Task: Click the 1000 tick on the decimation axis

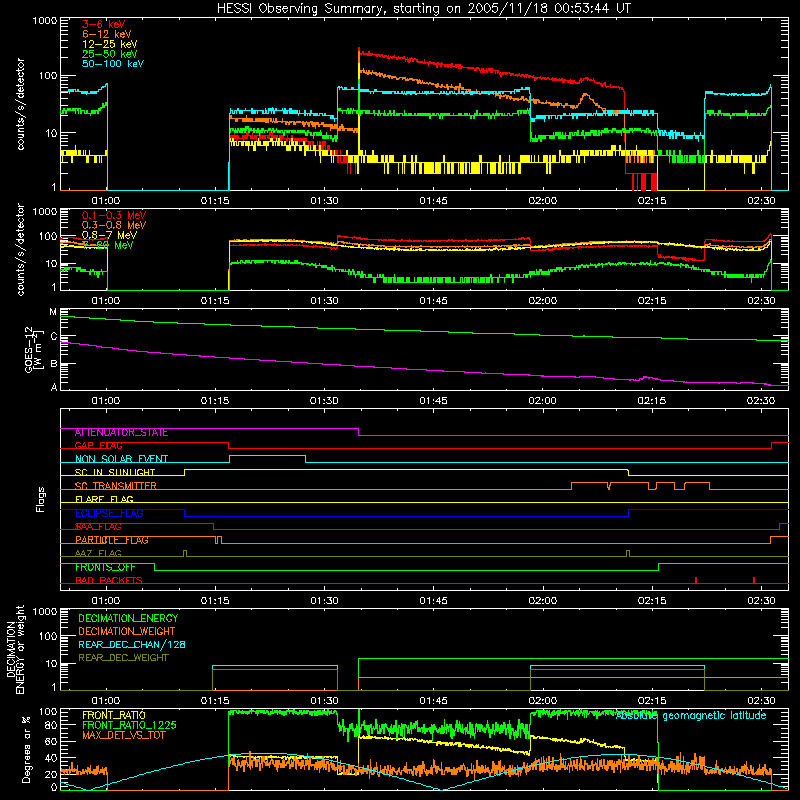Action: (x=45, y=612)
